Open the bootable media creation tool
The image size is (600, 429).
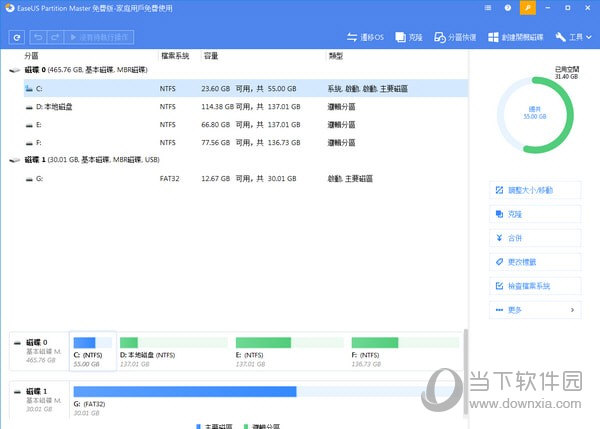coord(515,37)
